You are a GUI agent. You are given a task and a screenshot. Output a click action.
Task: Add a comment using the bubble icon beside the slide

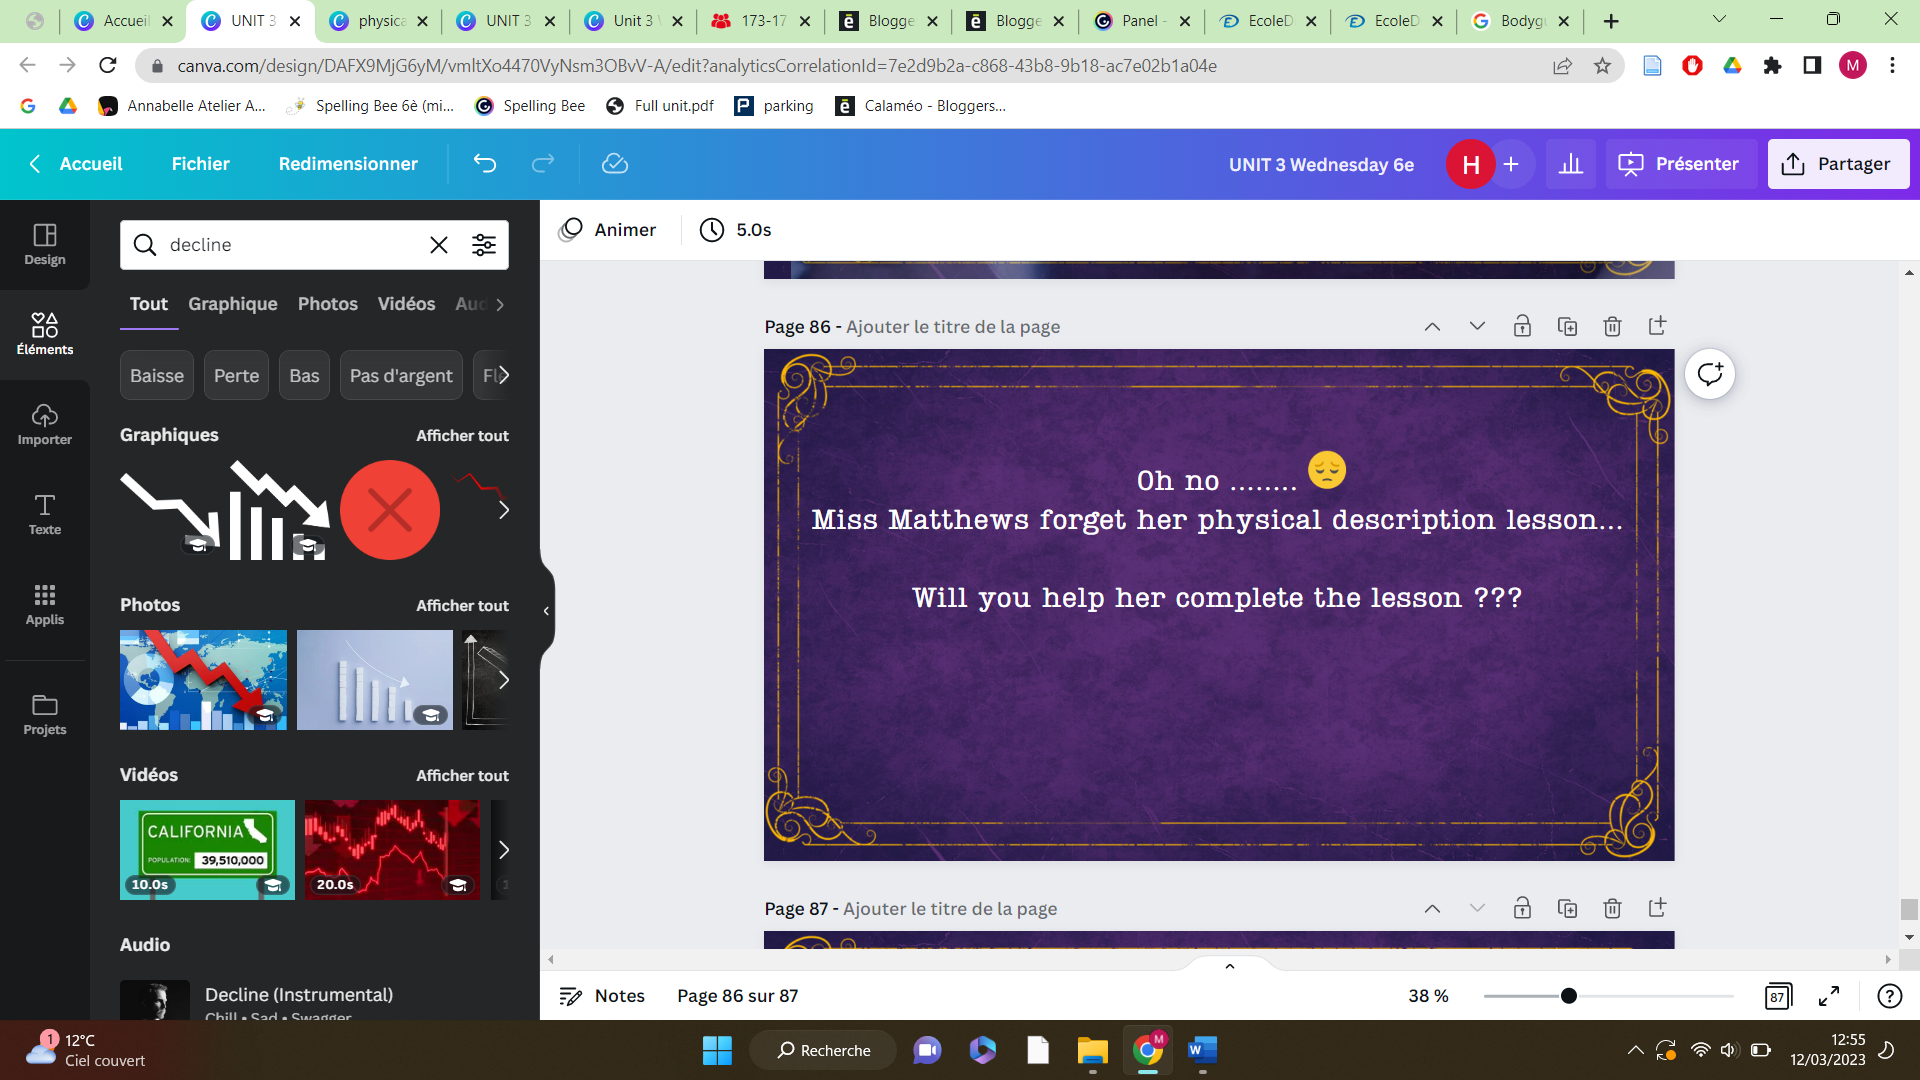pos(1709,373)
